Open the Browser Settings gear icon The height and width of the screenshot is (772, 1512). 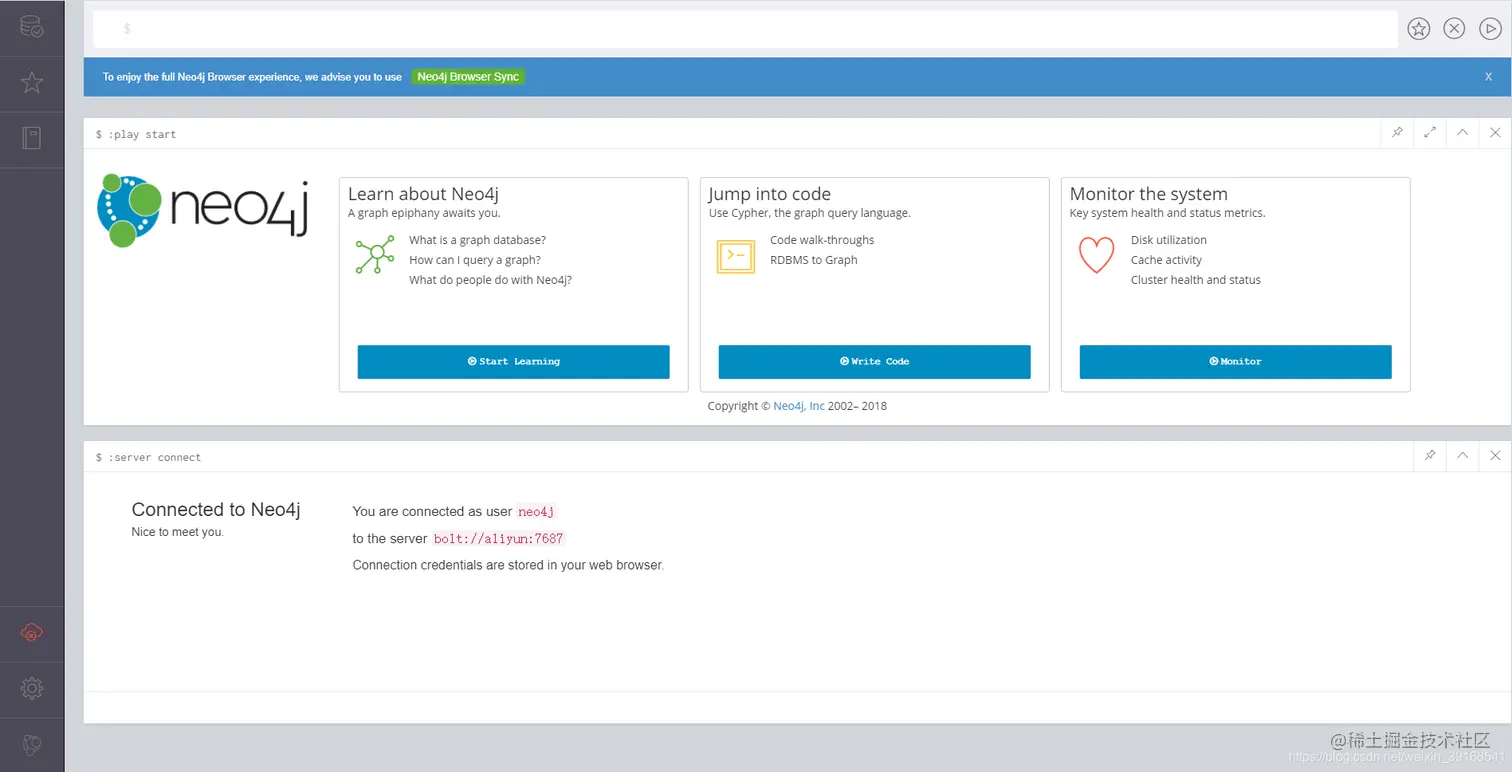pyautogui.click(x=32, y=688)
